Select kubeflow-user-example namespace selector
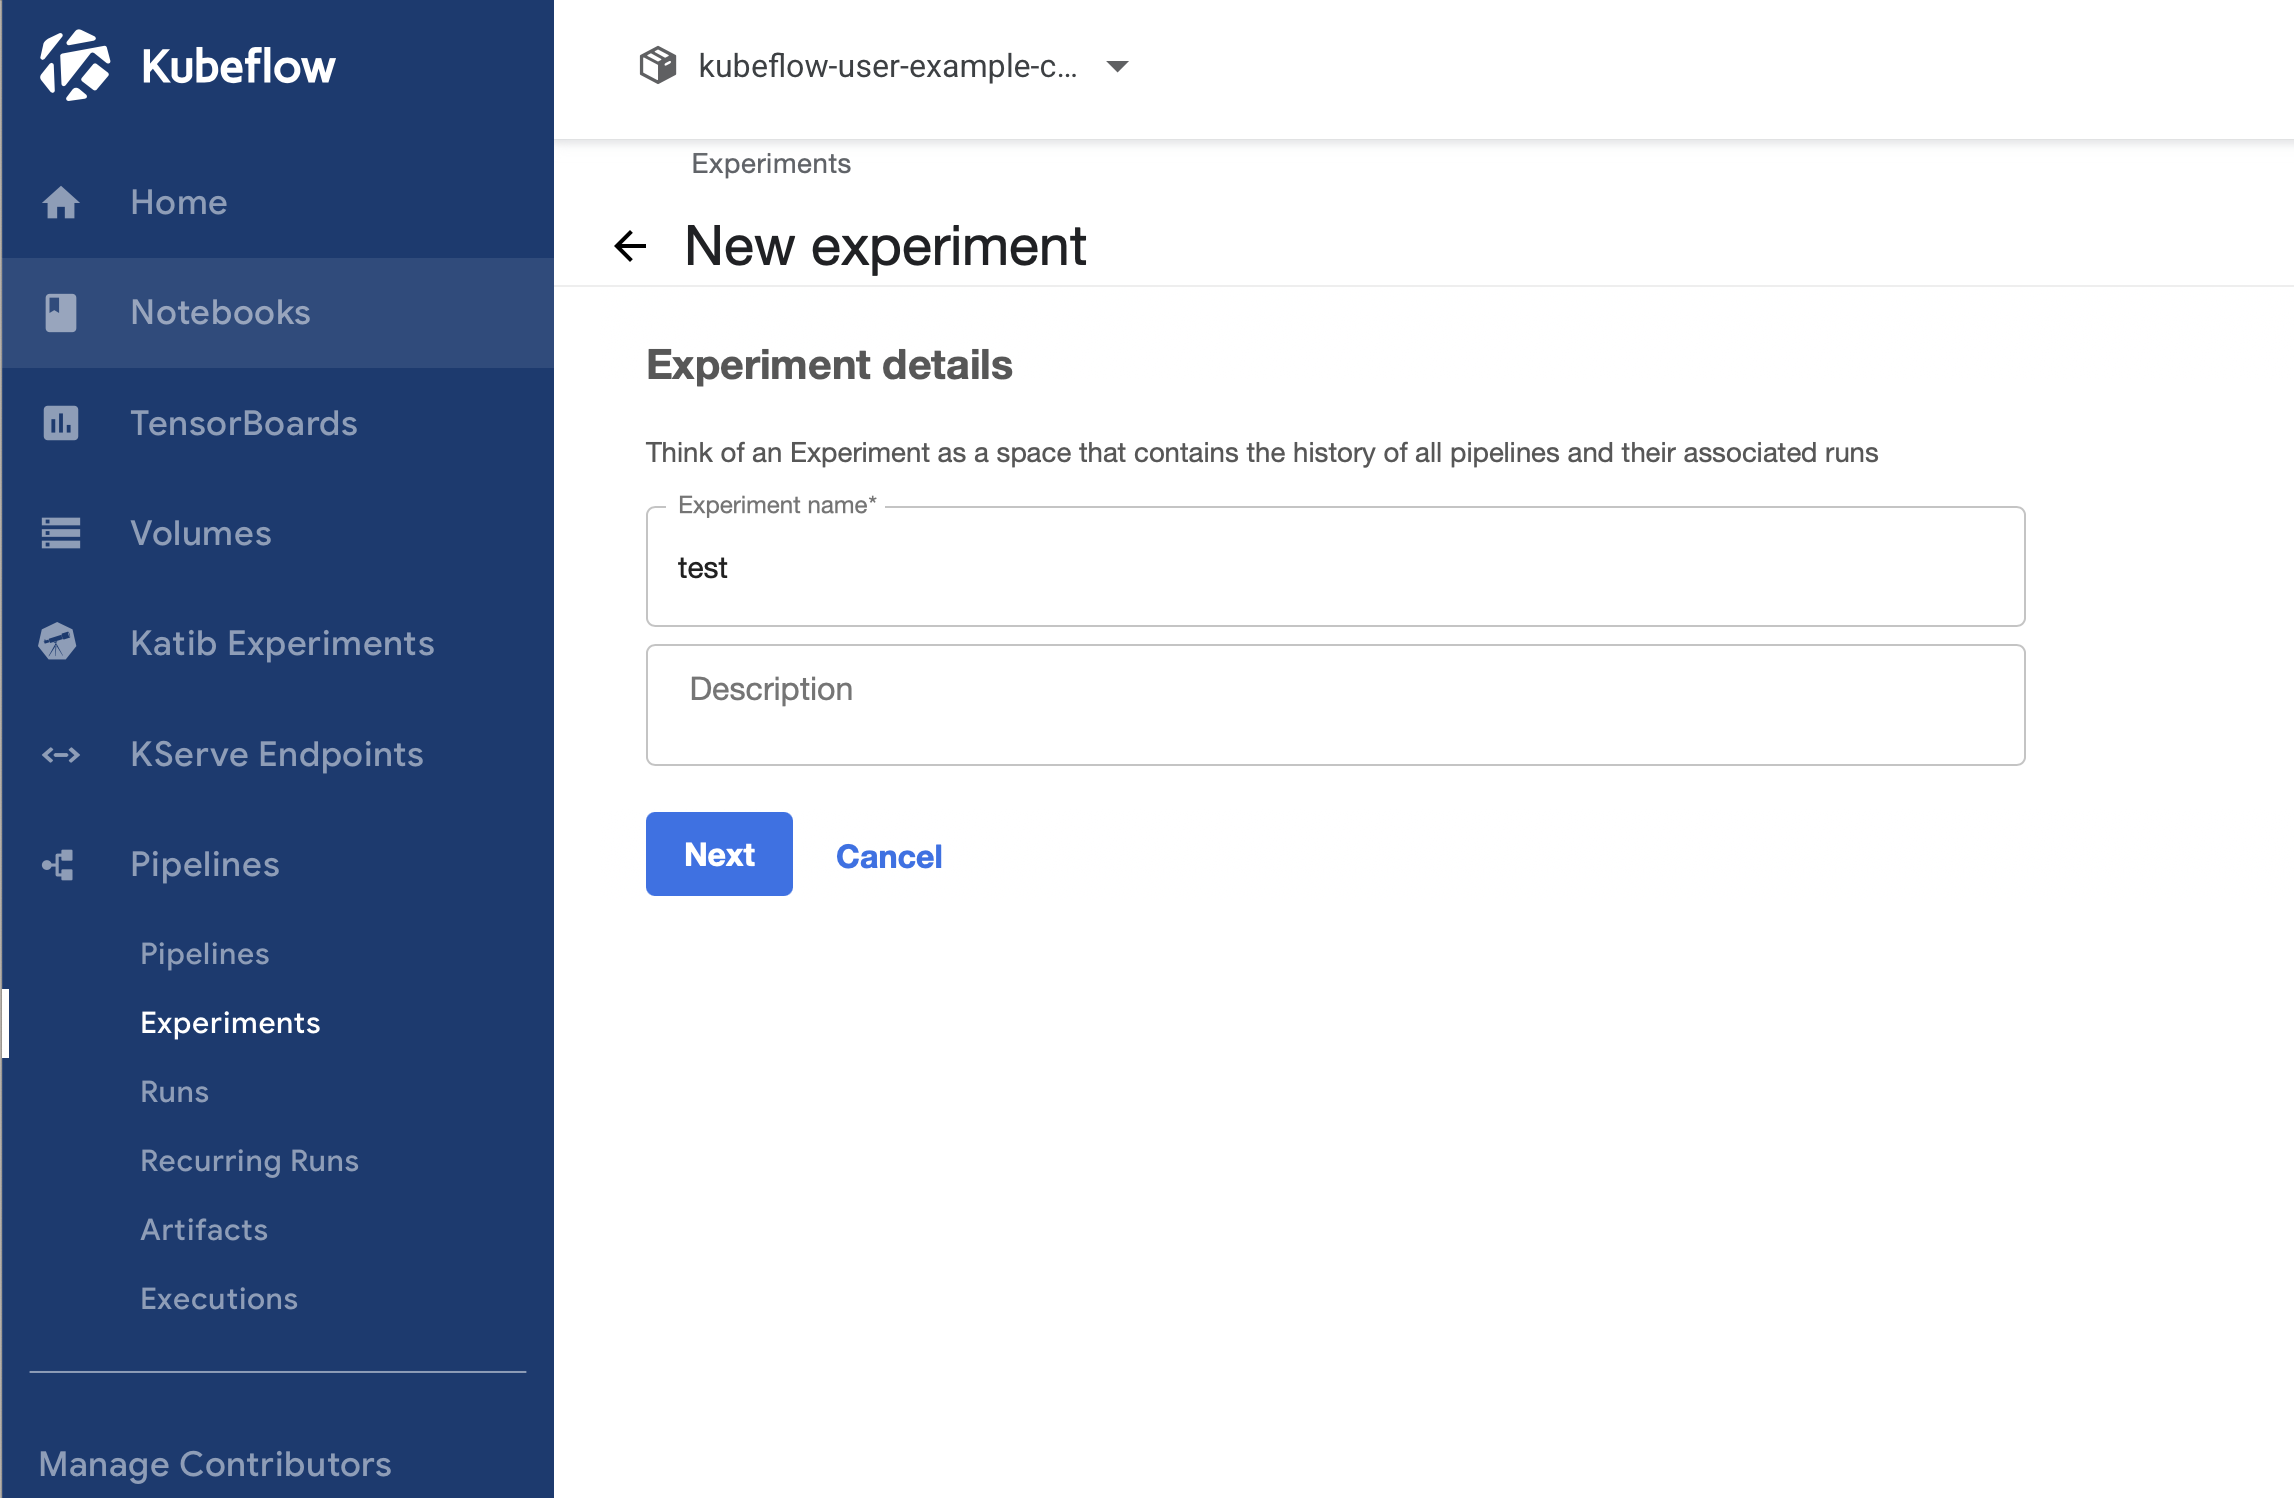The height and width of the screenshot is (1498, 2294). click(x=886, y=66)
